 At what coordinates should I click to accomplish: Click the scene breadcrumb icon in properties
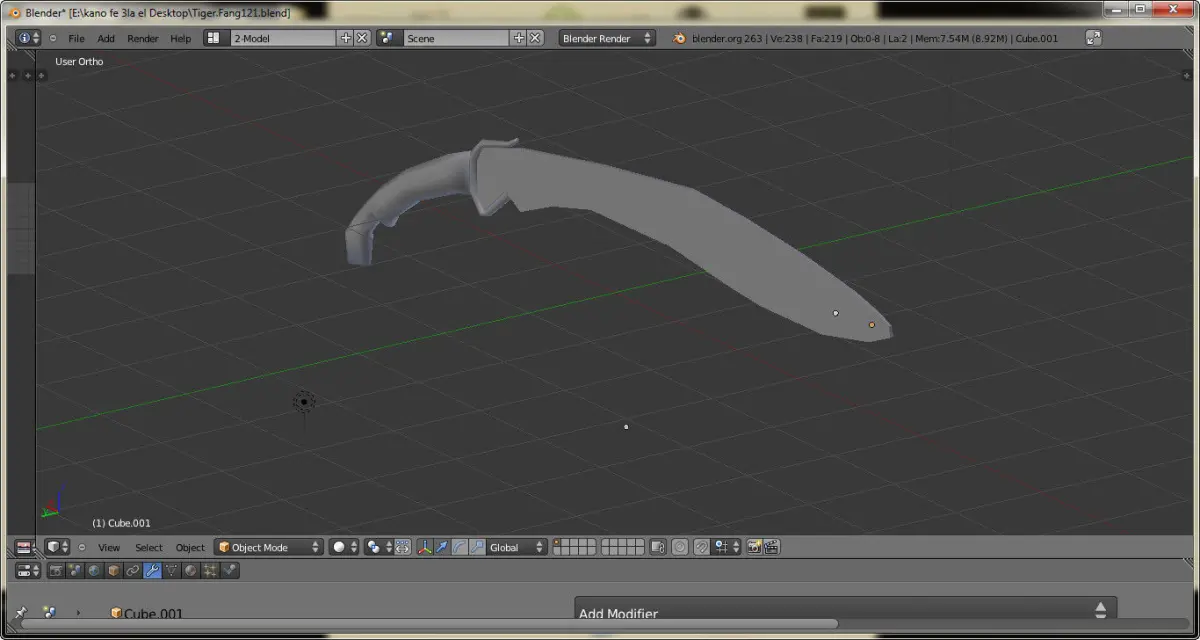[49, 613]
